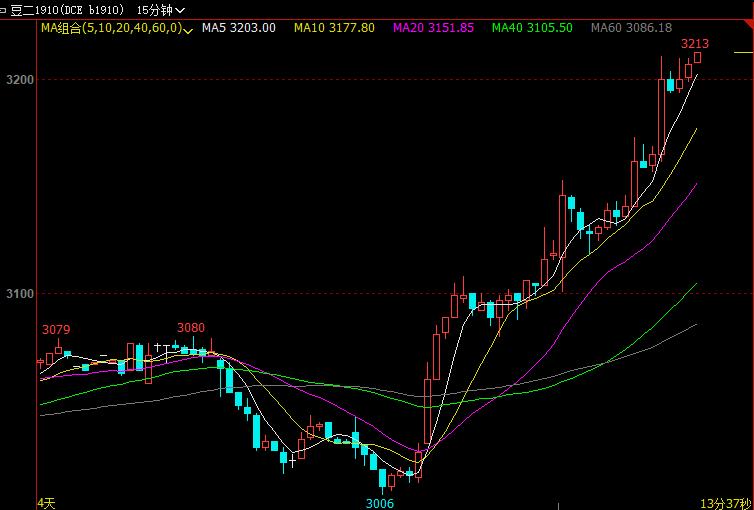The width and height of the screenshot is (754, 510).
Task: Click the gray MA60 3086.18 label
Action: coord(631,28)
